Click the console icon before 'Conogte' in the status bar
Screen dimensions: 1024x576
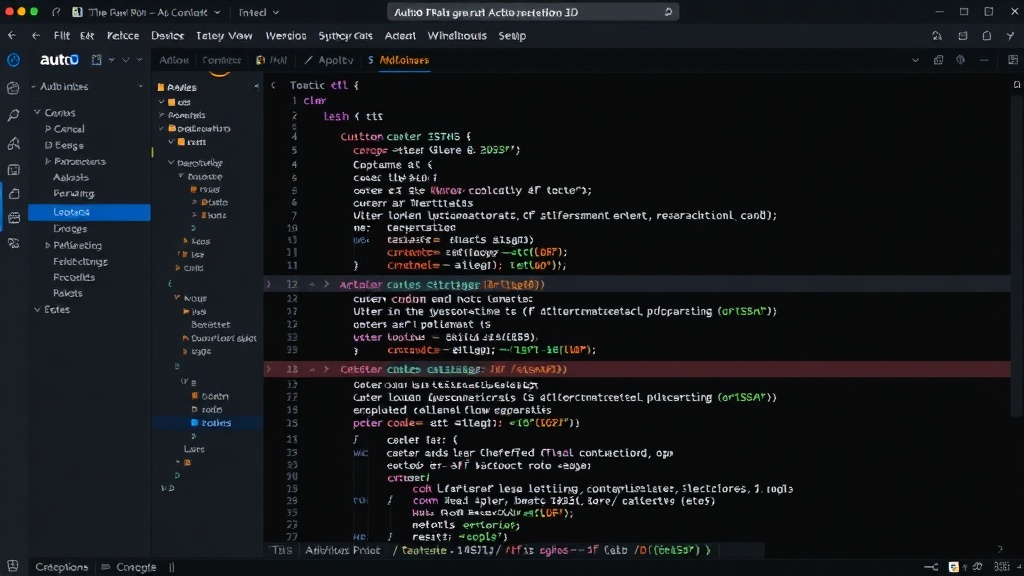tap(106, 567)
